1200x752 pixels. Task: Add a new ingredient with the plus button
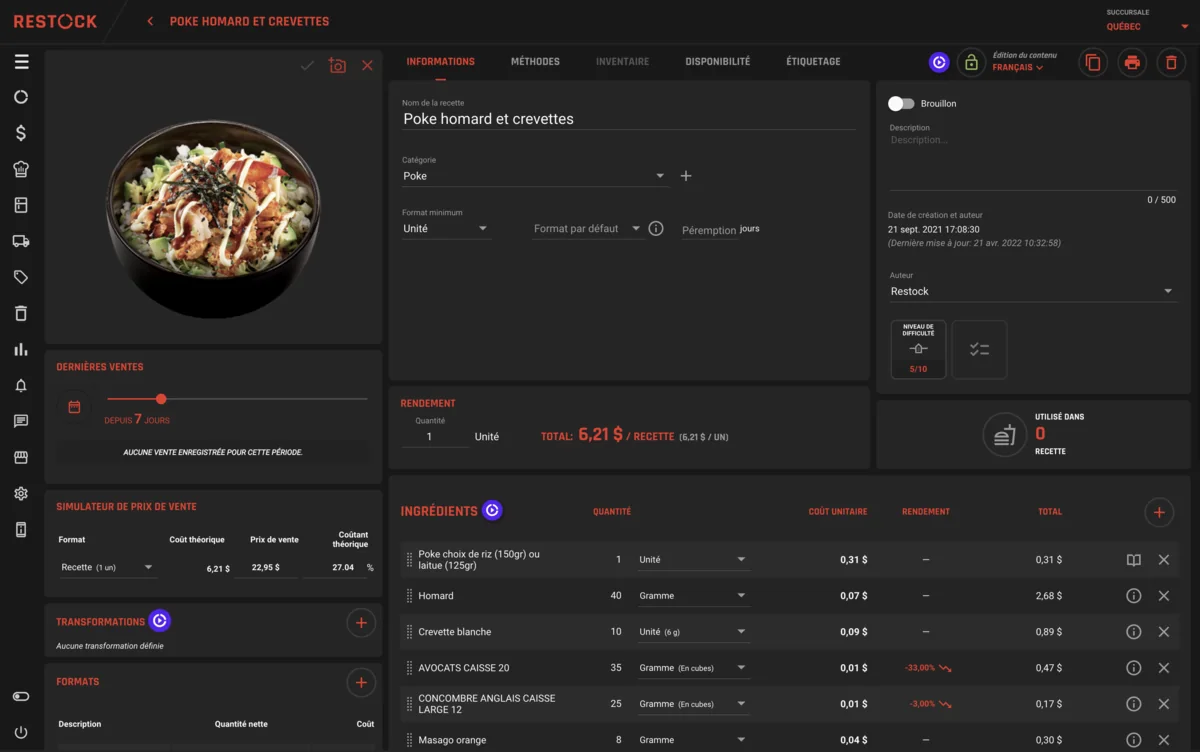point(1159,513)
